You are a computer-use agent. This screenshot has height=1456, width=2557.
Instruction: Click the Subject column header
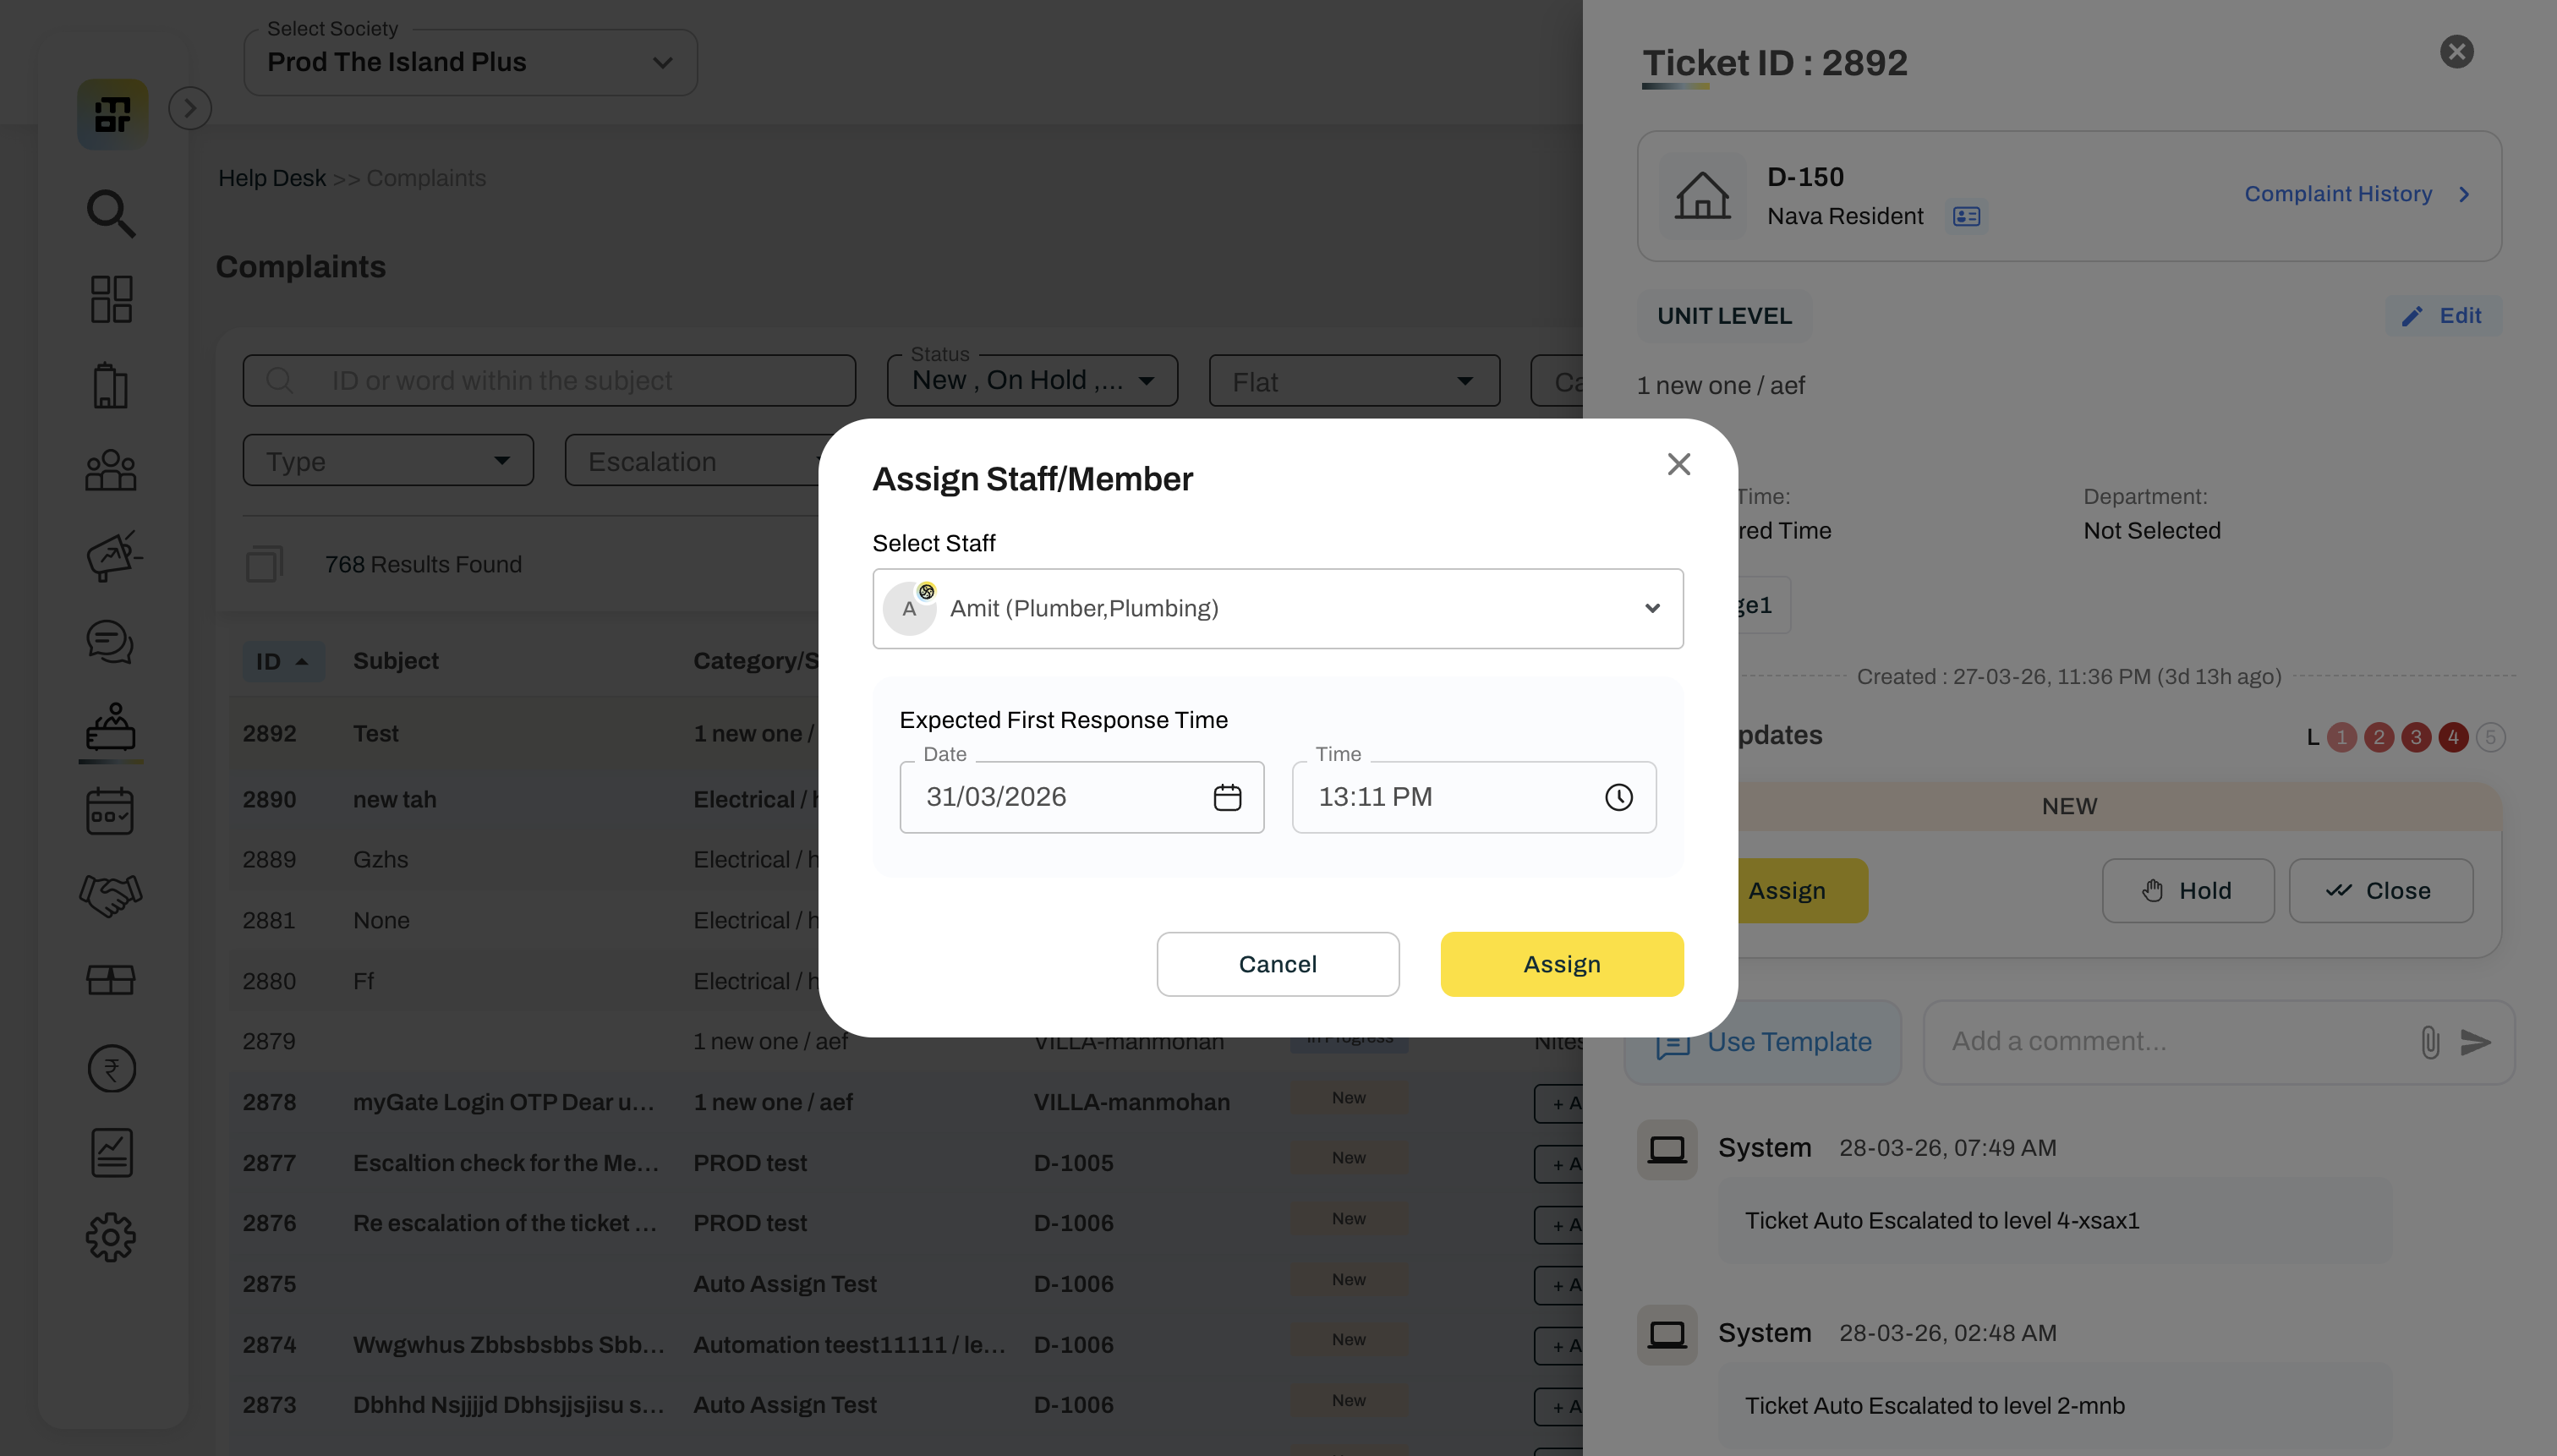point(396,662)
